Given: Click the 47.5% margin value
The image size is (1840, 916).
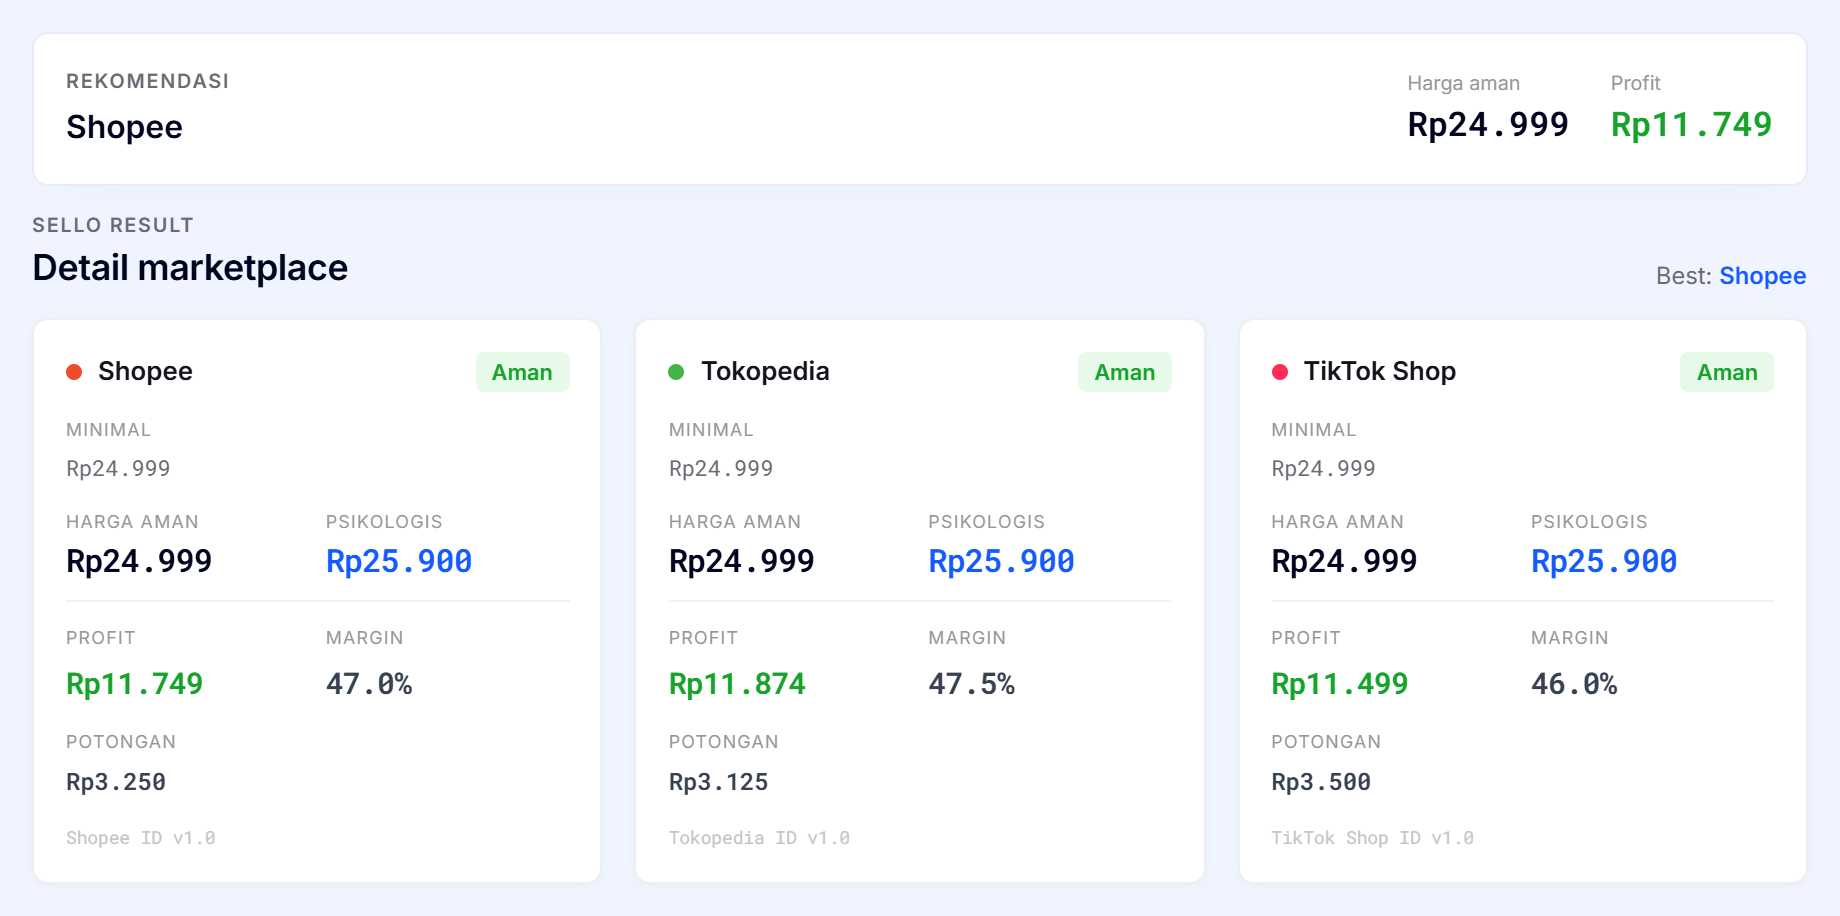Looking at the screenshot, I should pos(971,684).
